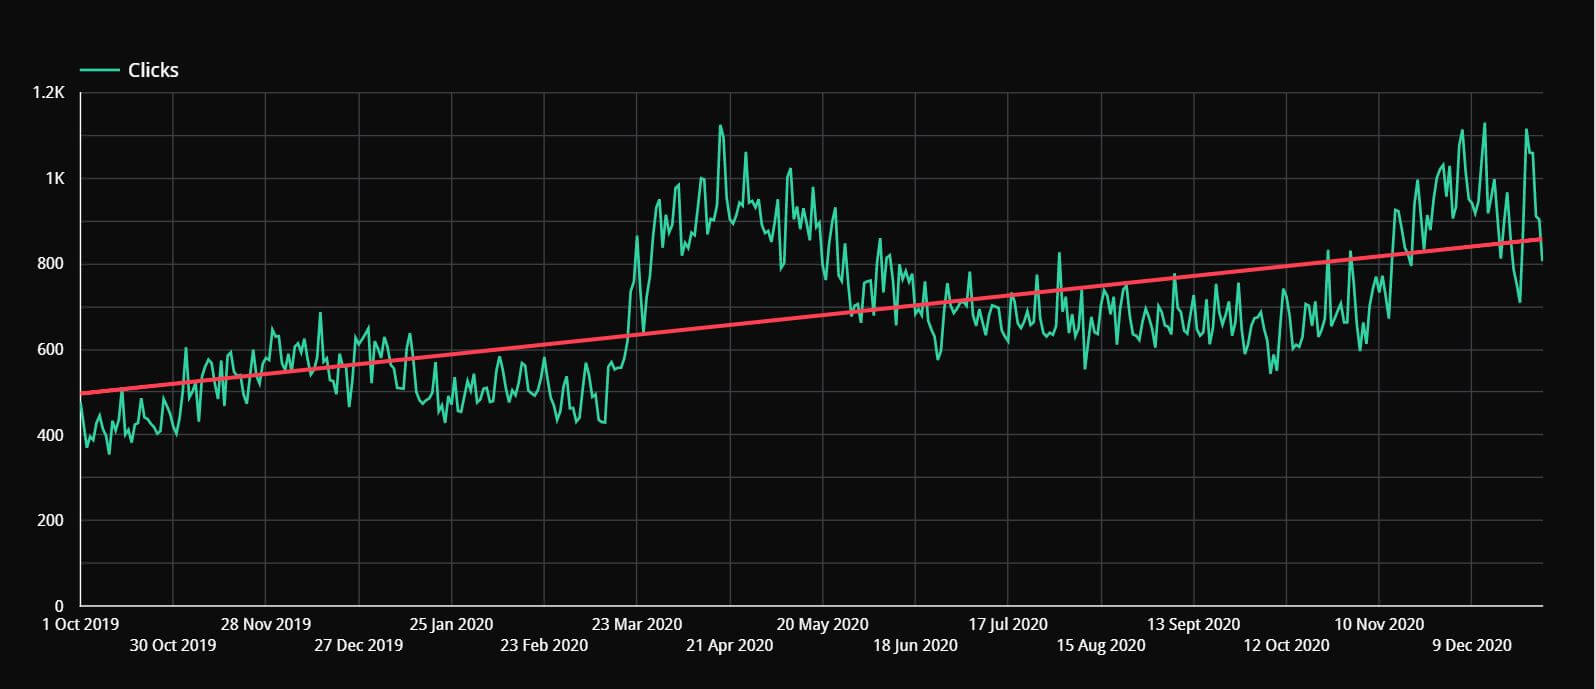The image size is (1596, 689).
Task: Click the 12 Oct 2020 date label
Action: 1286,645
